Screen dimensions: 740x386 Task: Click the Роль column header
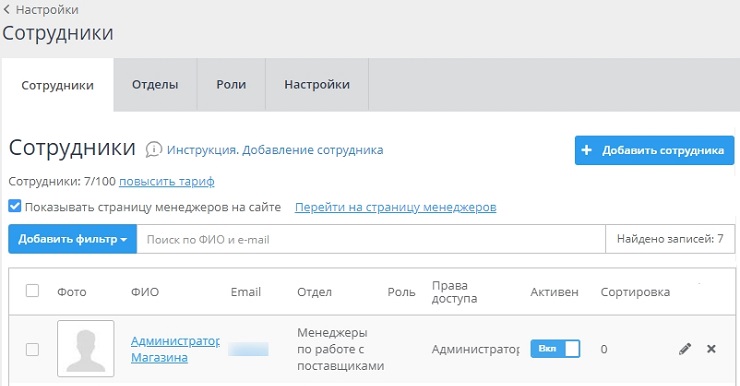[402, 292]
